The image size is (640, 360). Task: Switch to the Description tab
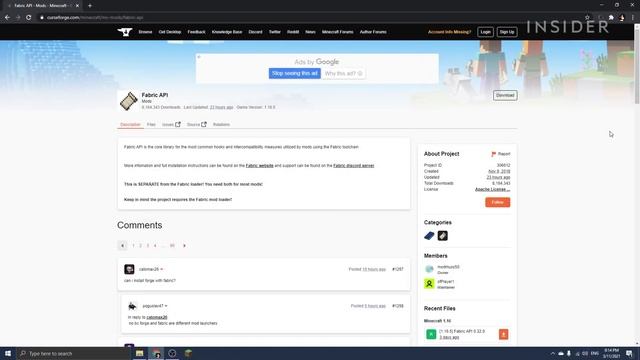(x=130, y=124)
